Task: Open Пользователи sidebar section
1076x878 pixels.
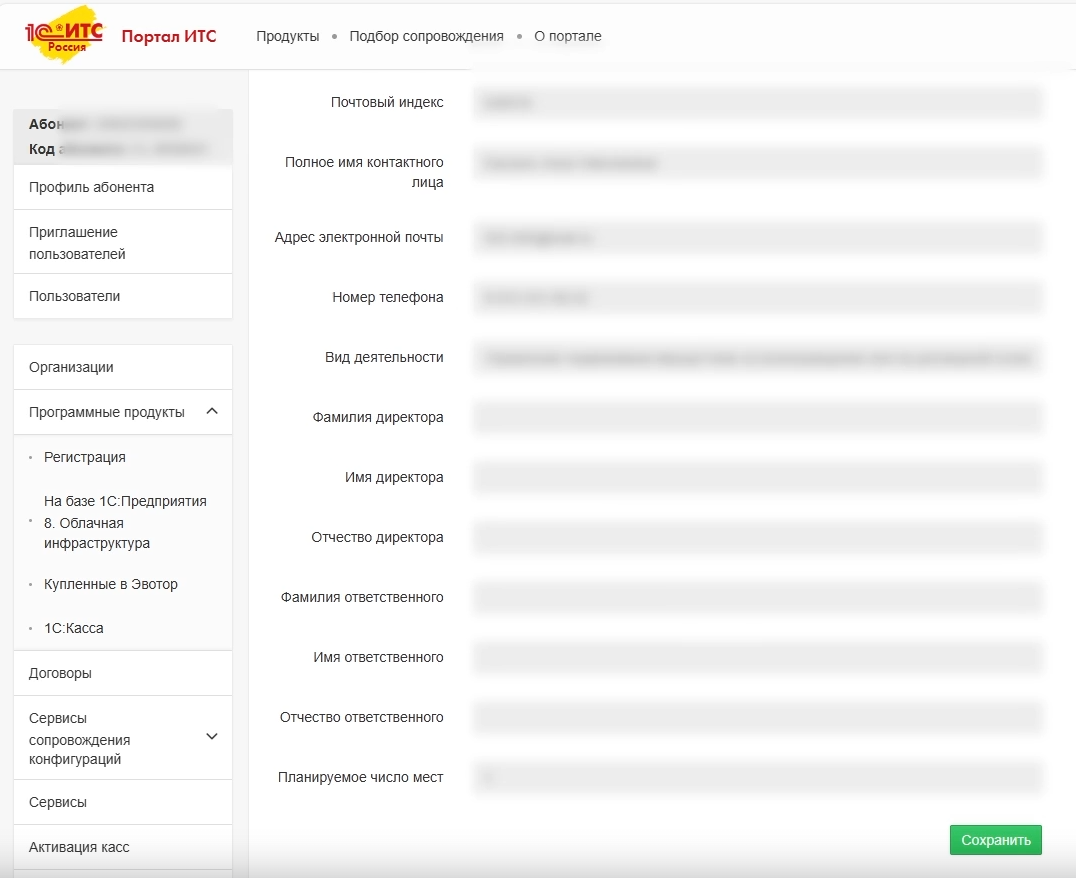Action: pyautogui.click(x=74, y=296)
